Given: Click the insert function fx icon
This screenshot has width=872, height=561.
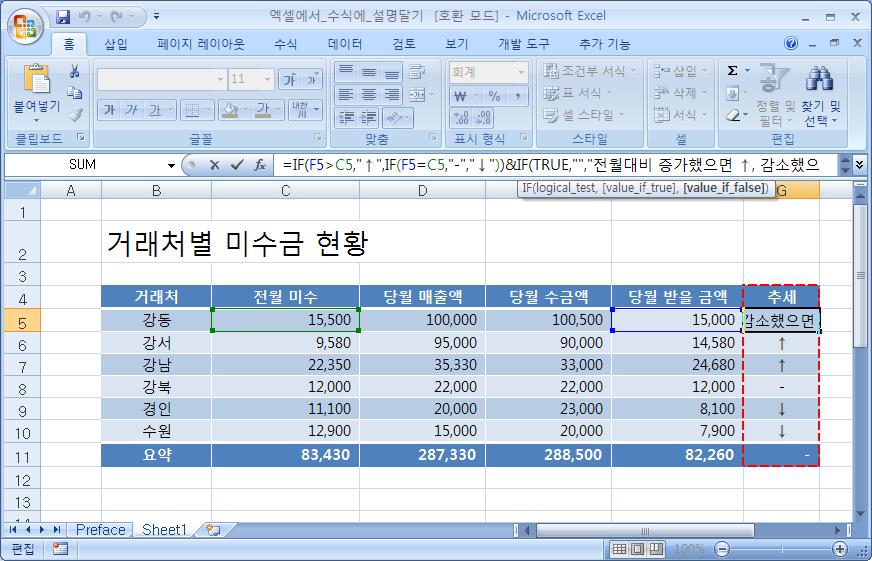Looking at the screenshot, I should click(260, 165).
